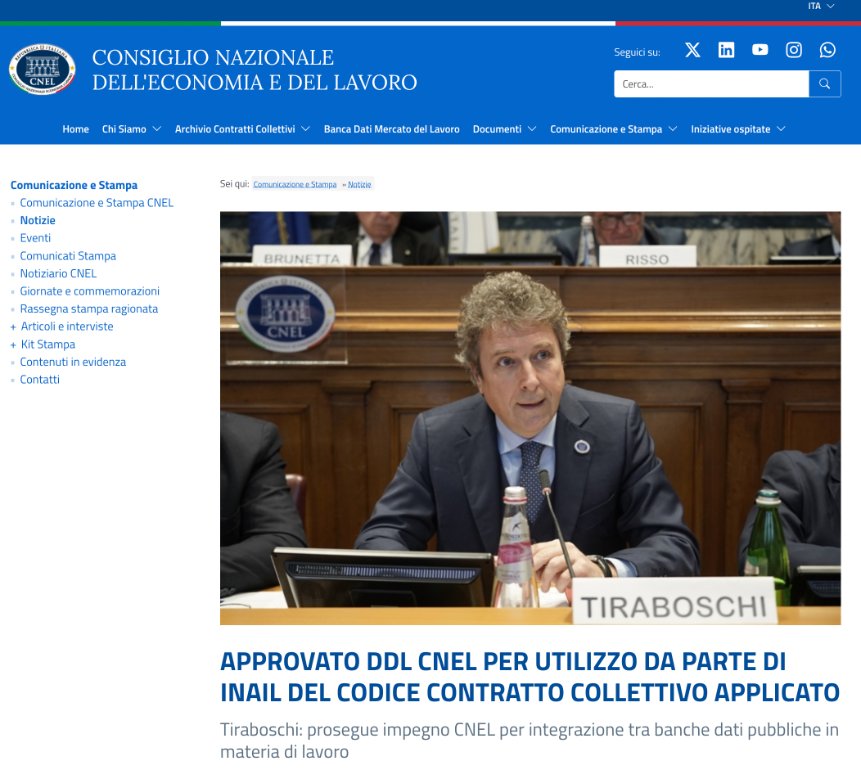The image size is (861, 770).
Task: Click the article headline Approvato DDL CNEL
Action: [530, 677]
